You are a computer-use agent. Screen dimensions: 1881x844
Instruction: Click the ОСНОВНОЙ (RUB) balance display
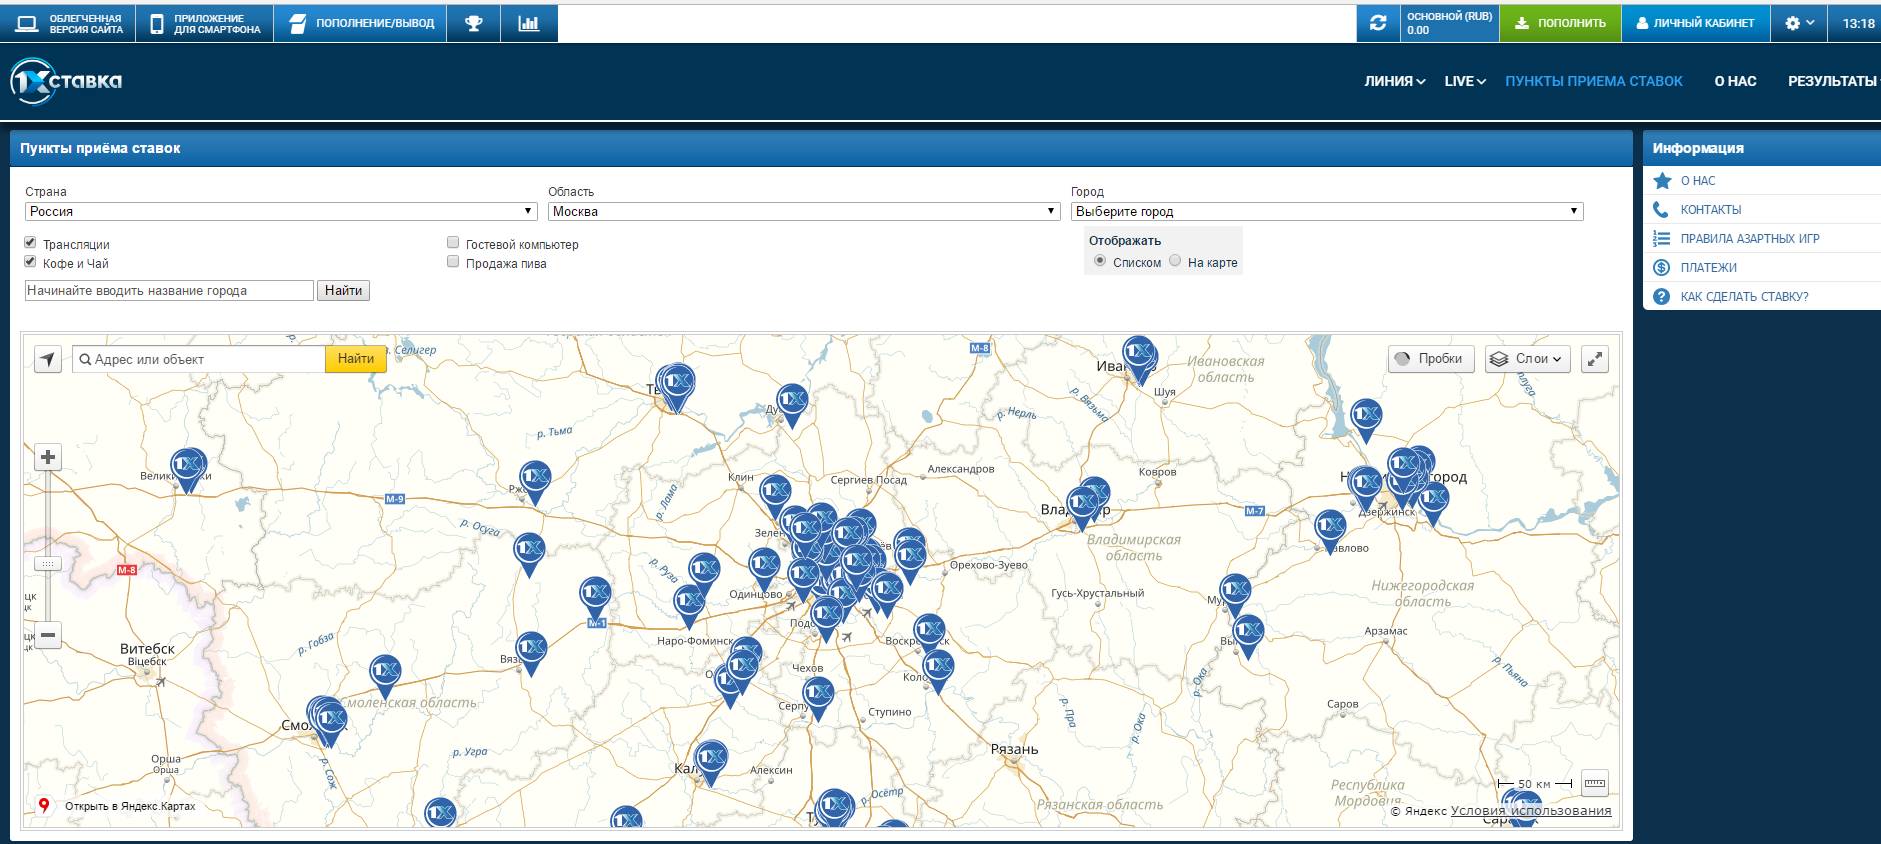pyautogui.click(x=1449, y=23)
